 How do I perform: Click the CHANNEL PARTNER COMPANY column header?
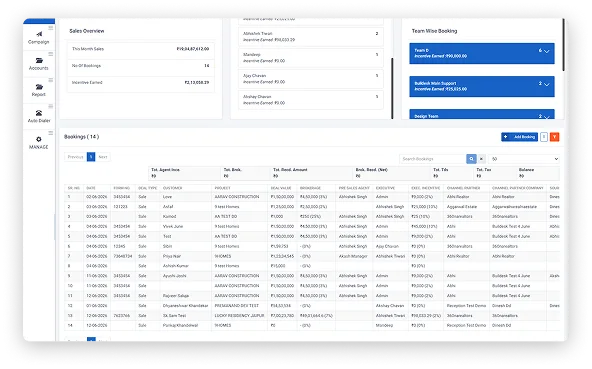pos(518,188)
